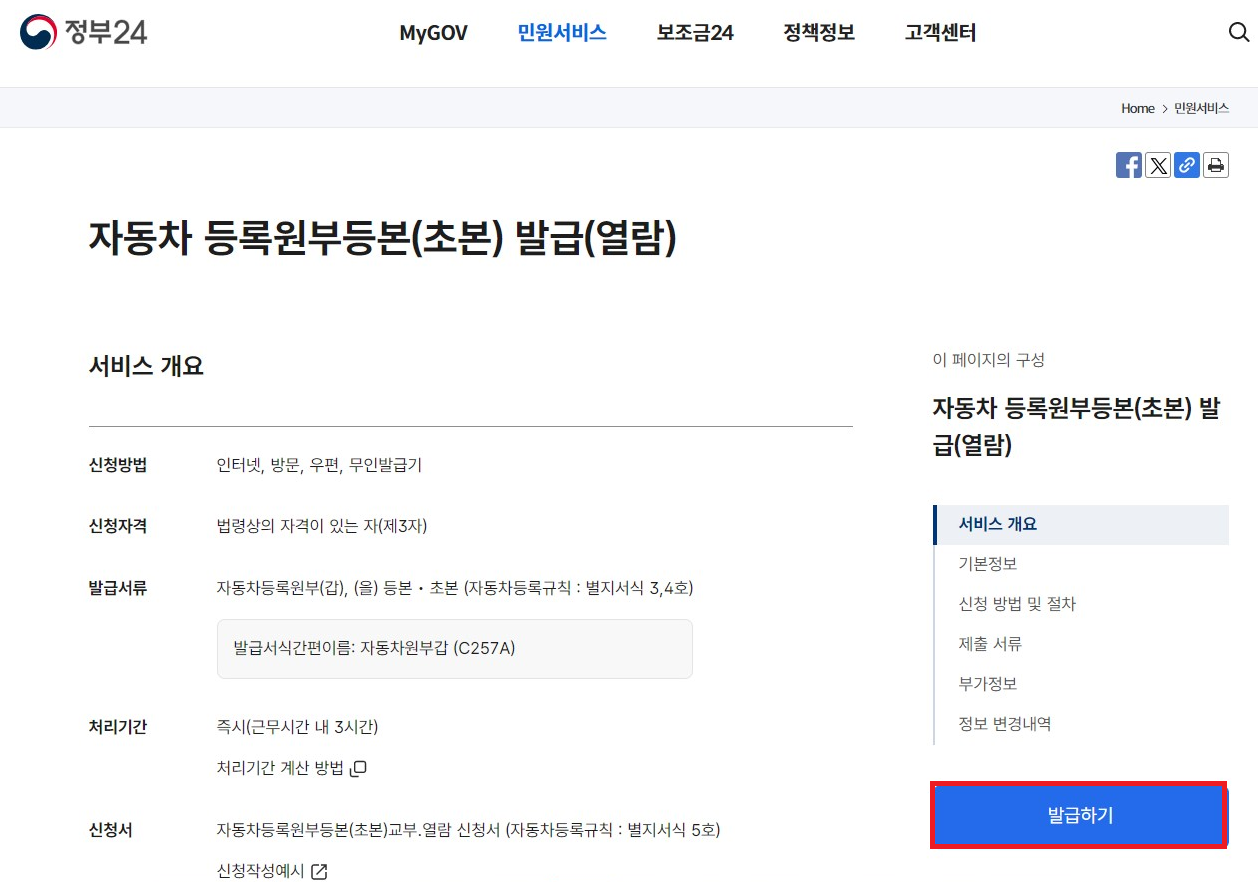Click text 즉시(근무시간 내 3시간)
The height and width of the screenshot is (882, 1258).
coord(297,727)
